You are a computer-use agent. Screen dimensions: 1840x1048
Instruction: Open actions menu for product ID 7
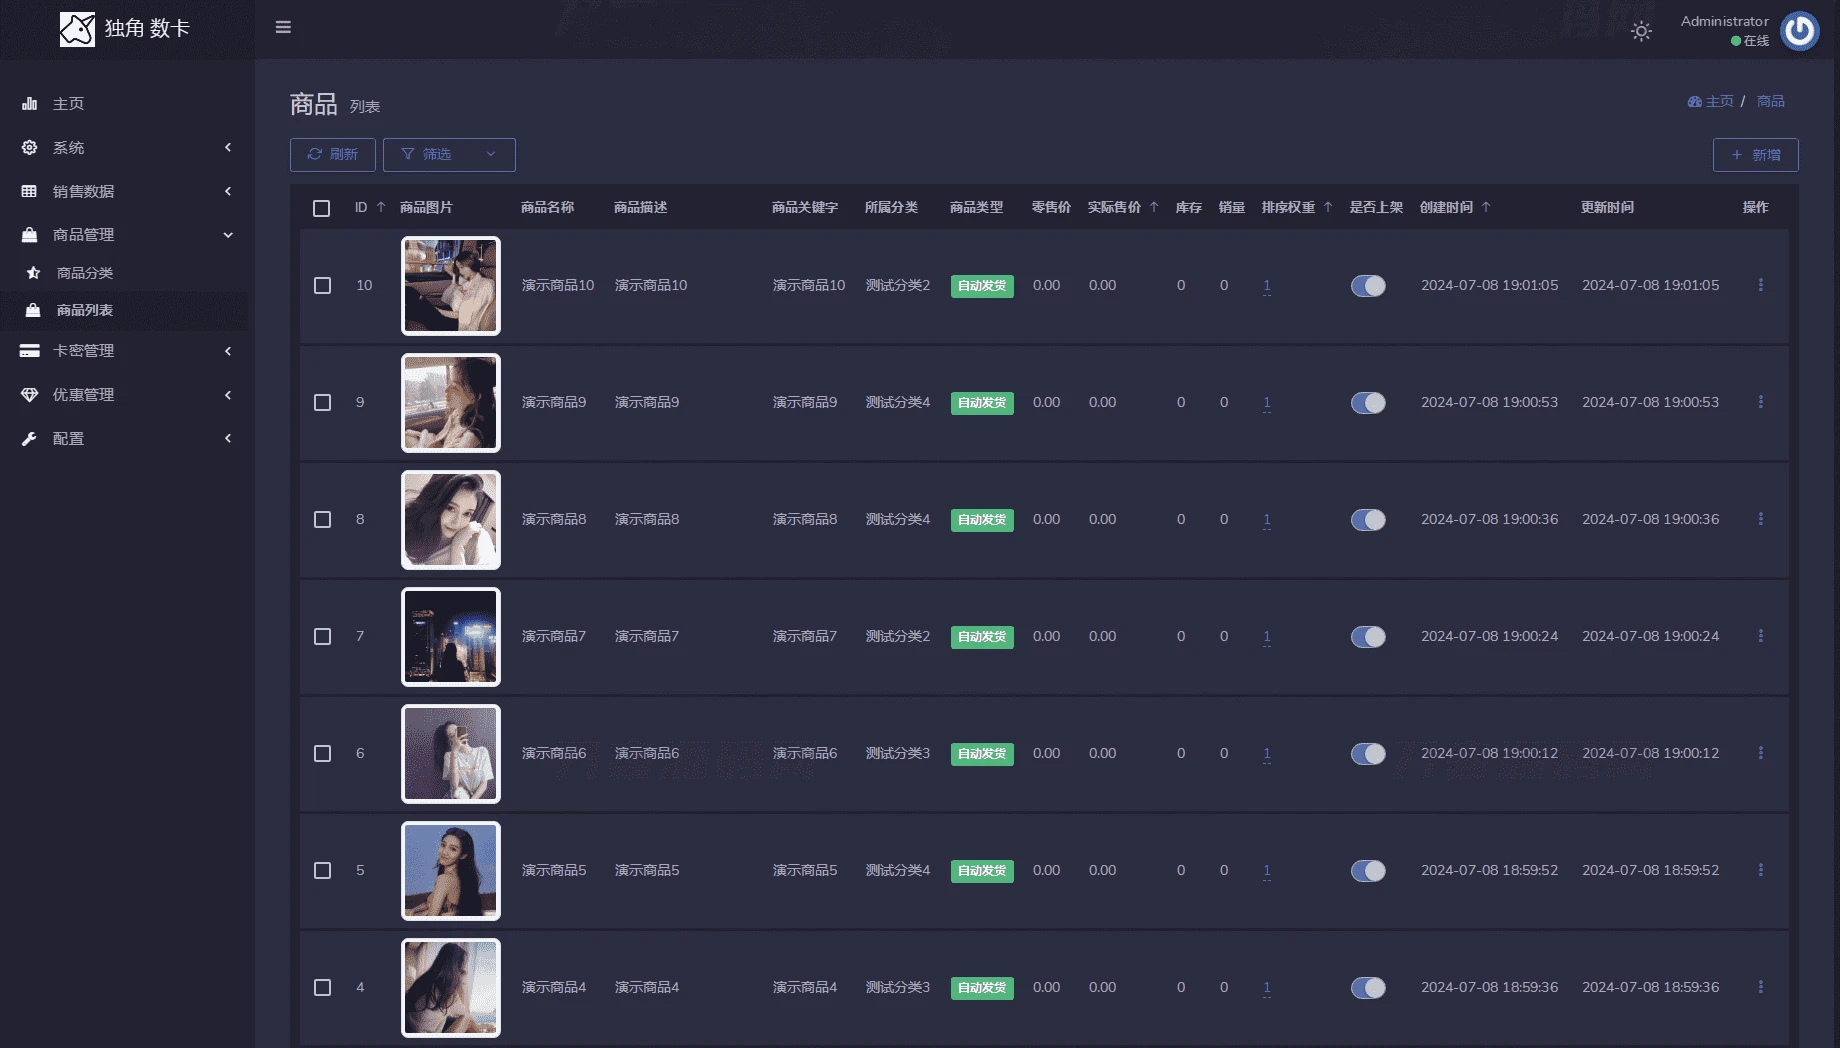point(1760,636)
